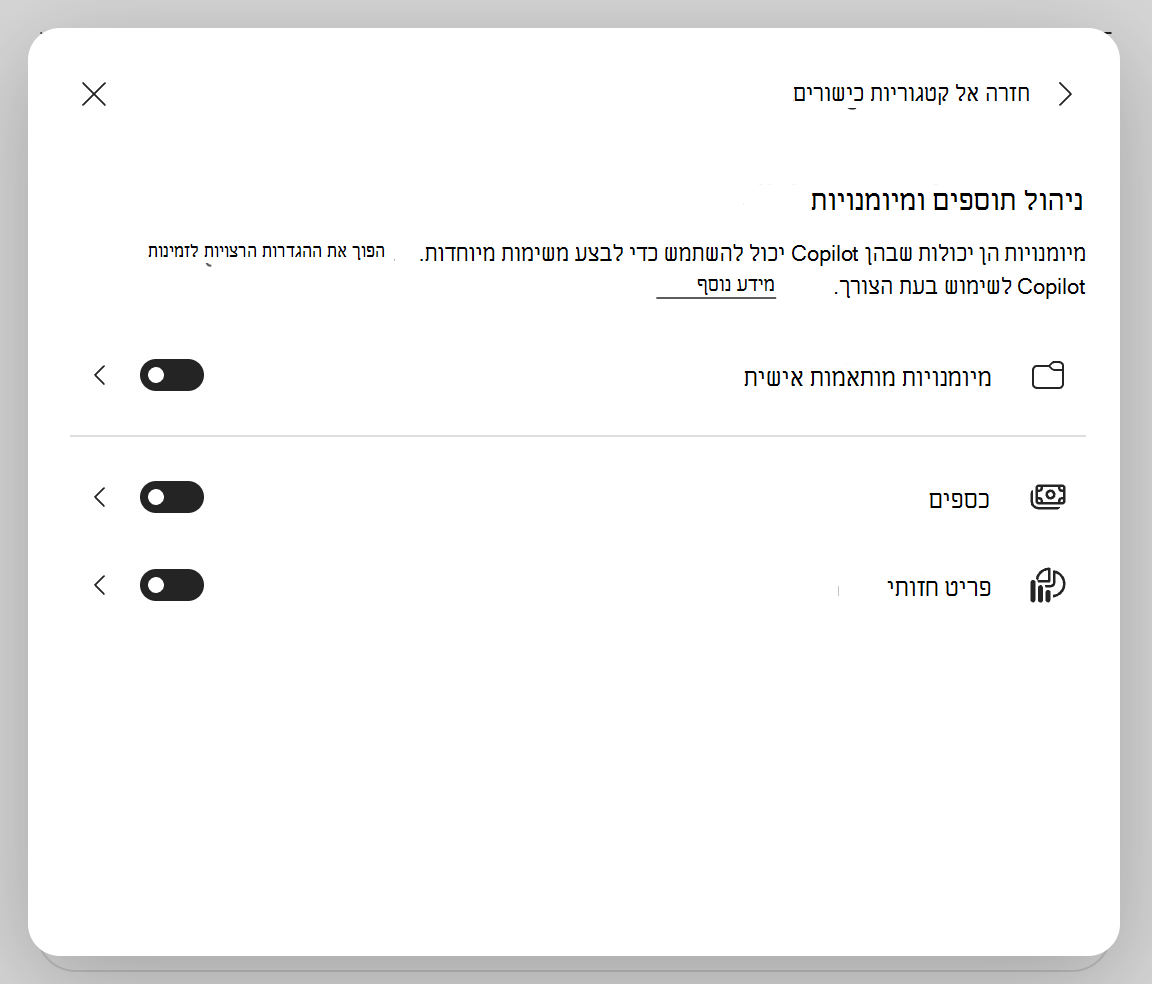The image size is (1152, 984).
Task: Click the back chevron beside חזרה אל קטגוריות כישורים
Action: tap(1065, 94)
